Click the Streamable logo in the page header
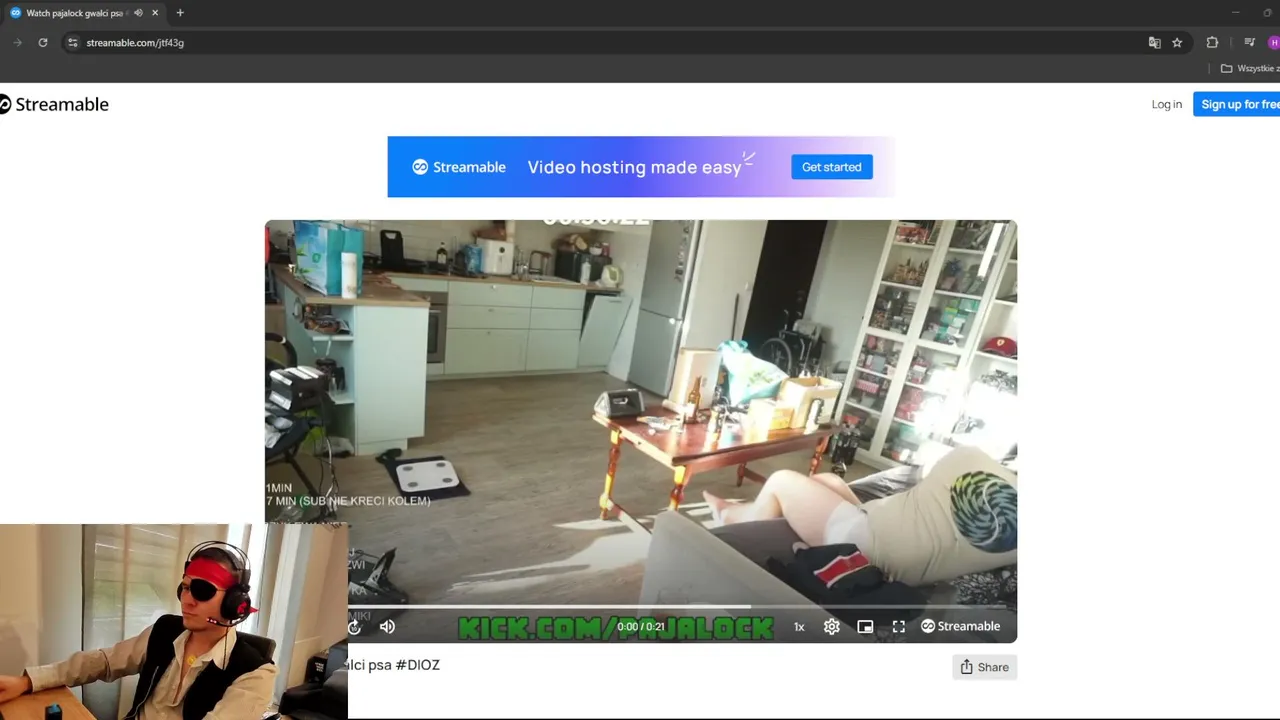The height and width of the screenshot is (720, 1280). [x=54, y=104]
